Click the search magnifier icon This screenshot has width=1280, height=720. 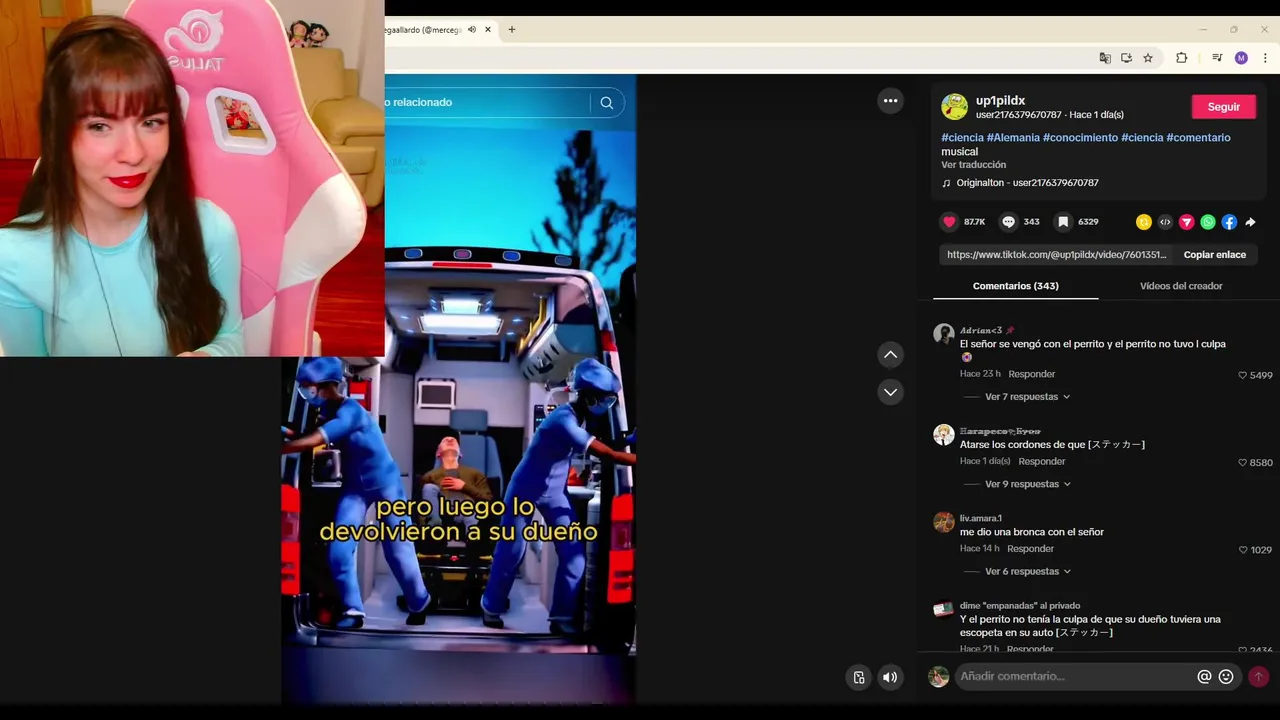click(607, 102)
